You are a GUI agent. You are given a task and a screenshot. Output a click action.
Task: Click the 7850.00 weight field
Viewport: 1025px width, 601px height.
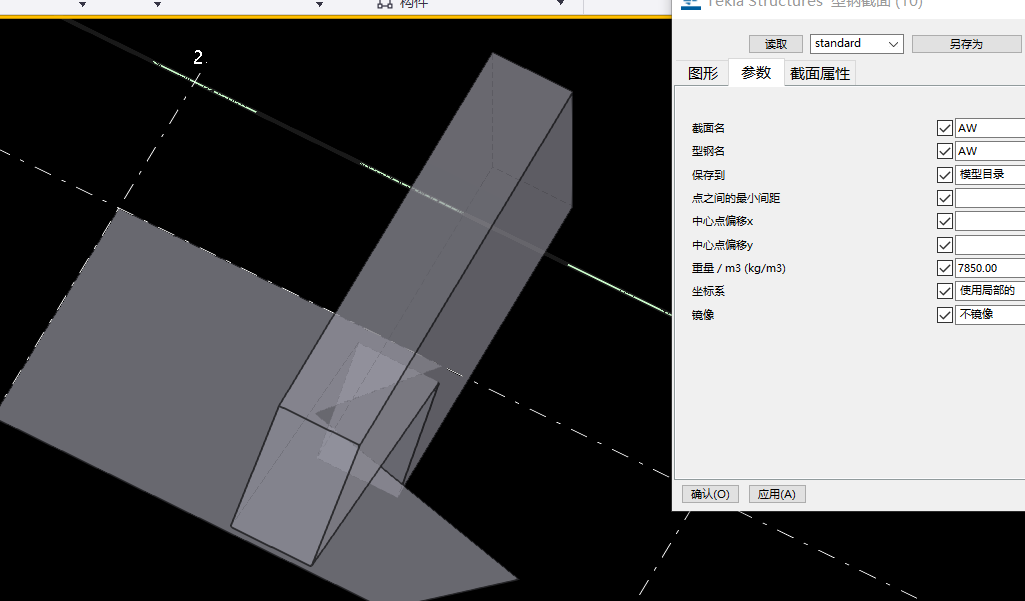click(x=990, y=267)
